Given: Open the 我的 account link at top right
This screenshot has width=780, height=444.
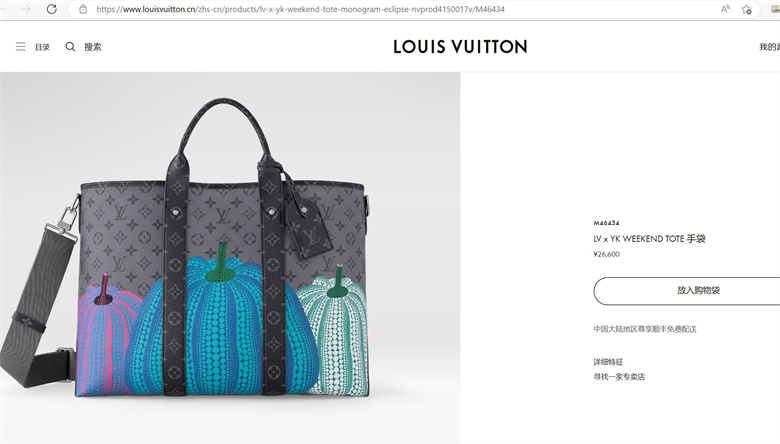Looking at the screenshot, I should pos(769,47).
